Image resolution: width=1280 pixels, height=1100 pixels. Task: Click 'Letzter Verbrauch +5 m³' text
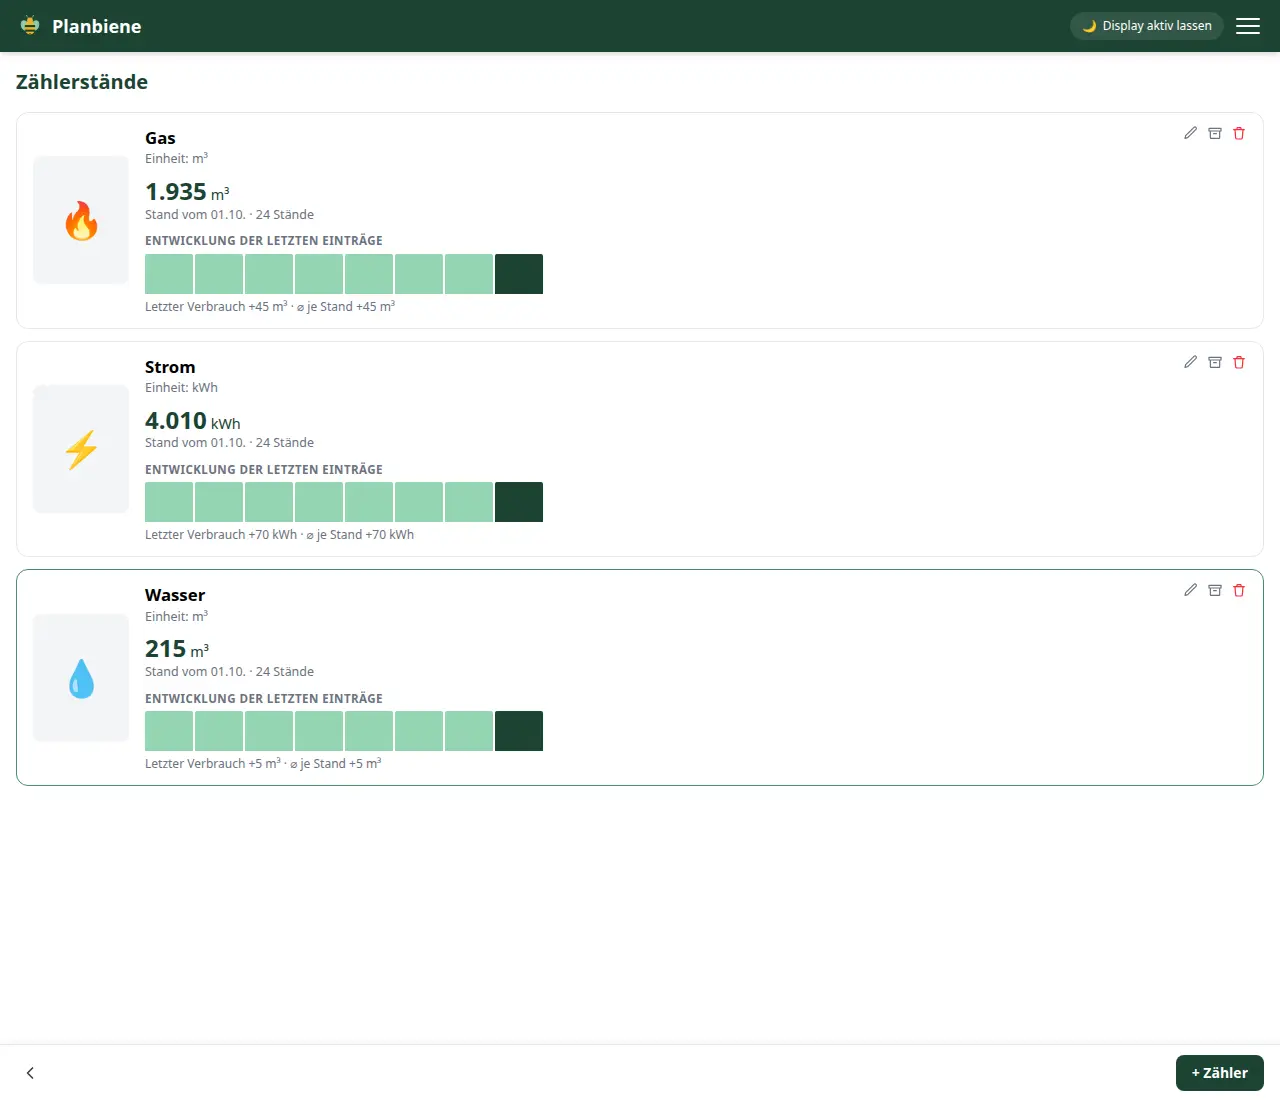click(213, 764)
